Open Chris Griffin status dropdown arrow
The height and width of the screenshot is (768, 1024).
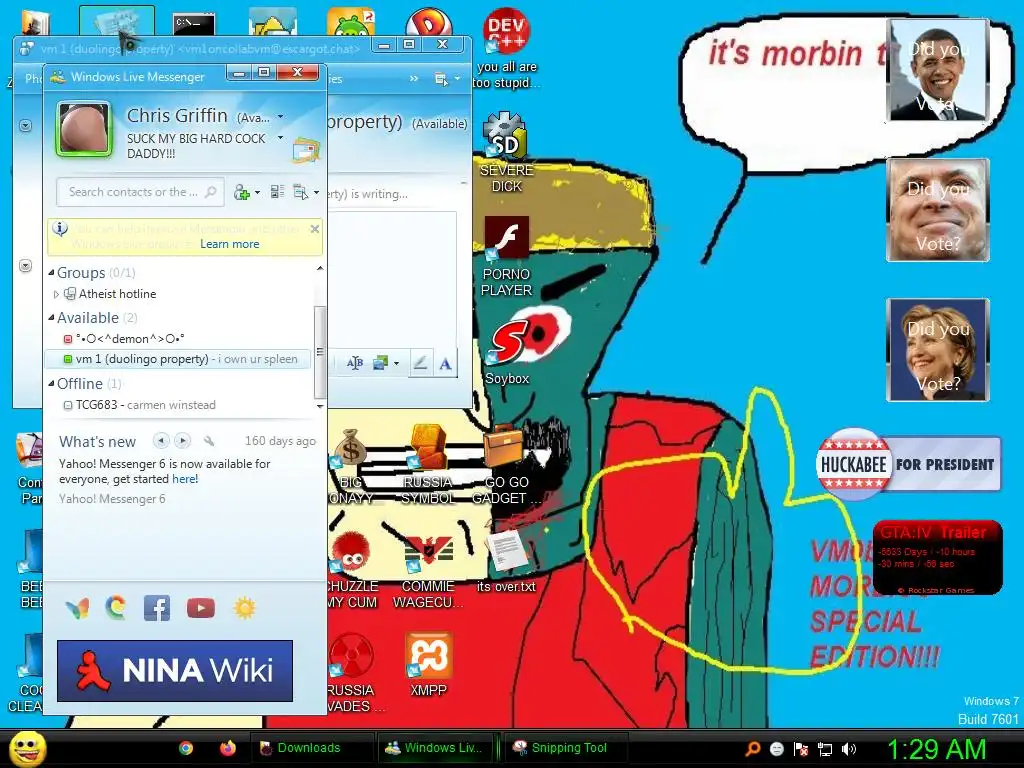click(x=281, y=117)
